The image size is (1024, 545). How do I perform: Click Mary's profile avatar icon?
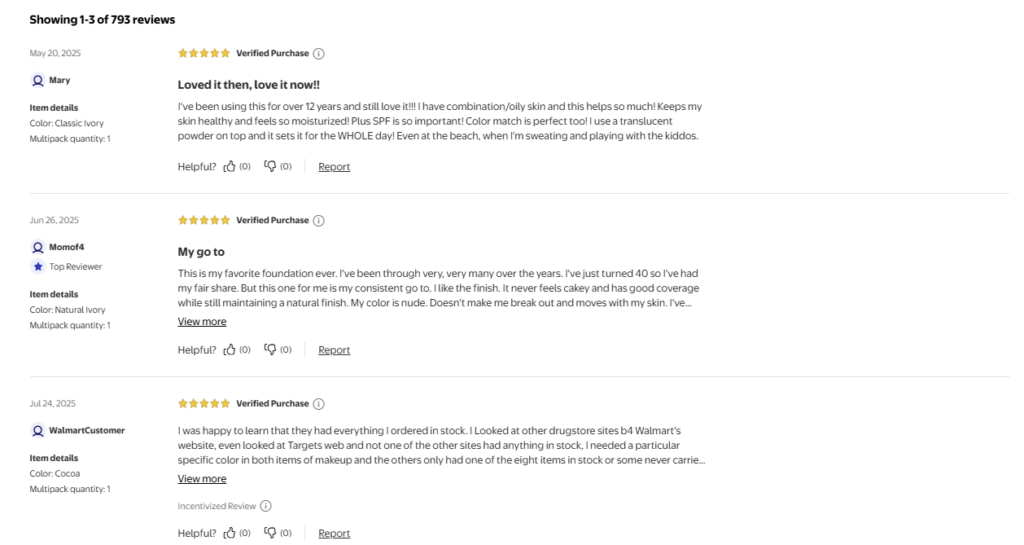[38, 80]
